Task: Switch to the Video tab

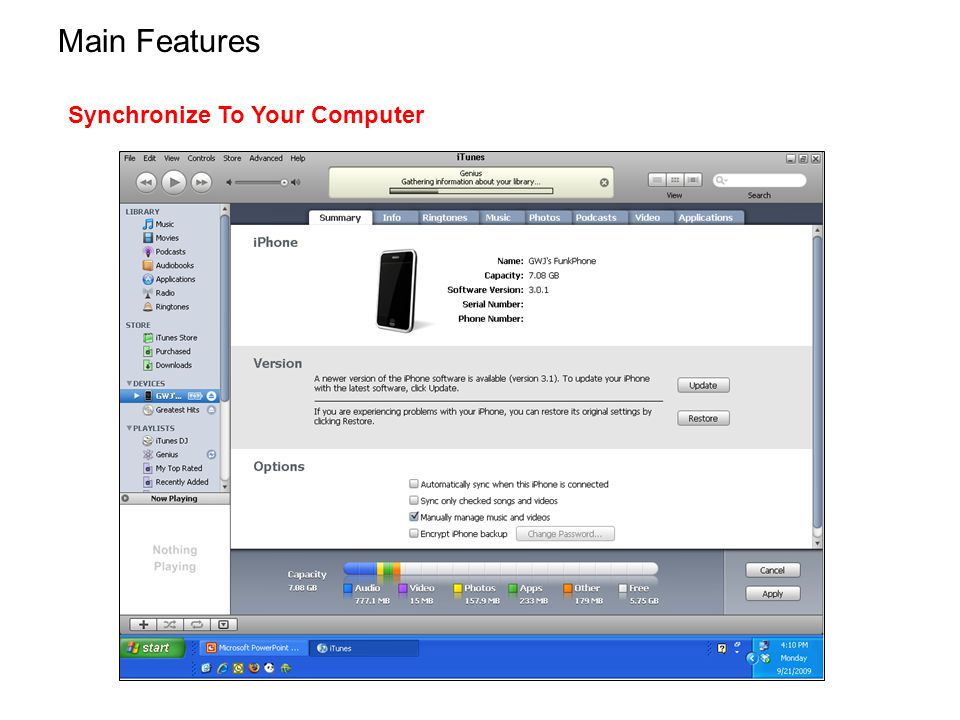Action: pyautogui.click(x=647, y=217)
